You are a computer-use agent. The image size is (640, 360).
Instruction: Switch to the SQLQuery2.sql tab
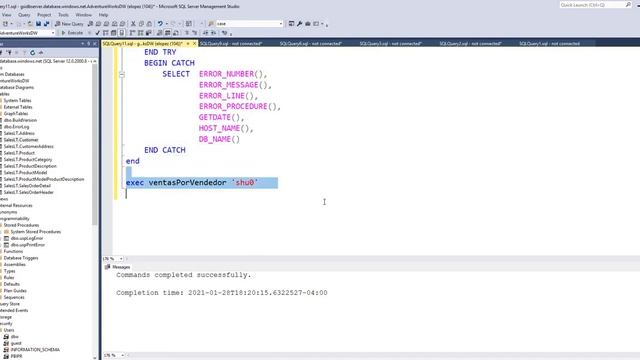[x=471, y=44]
